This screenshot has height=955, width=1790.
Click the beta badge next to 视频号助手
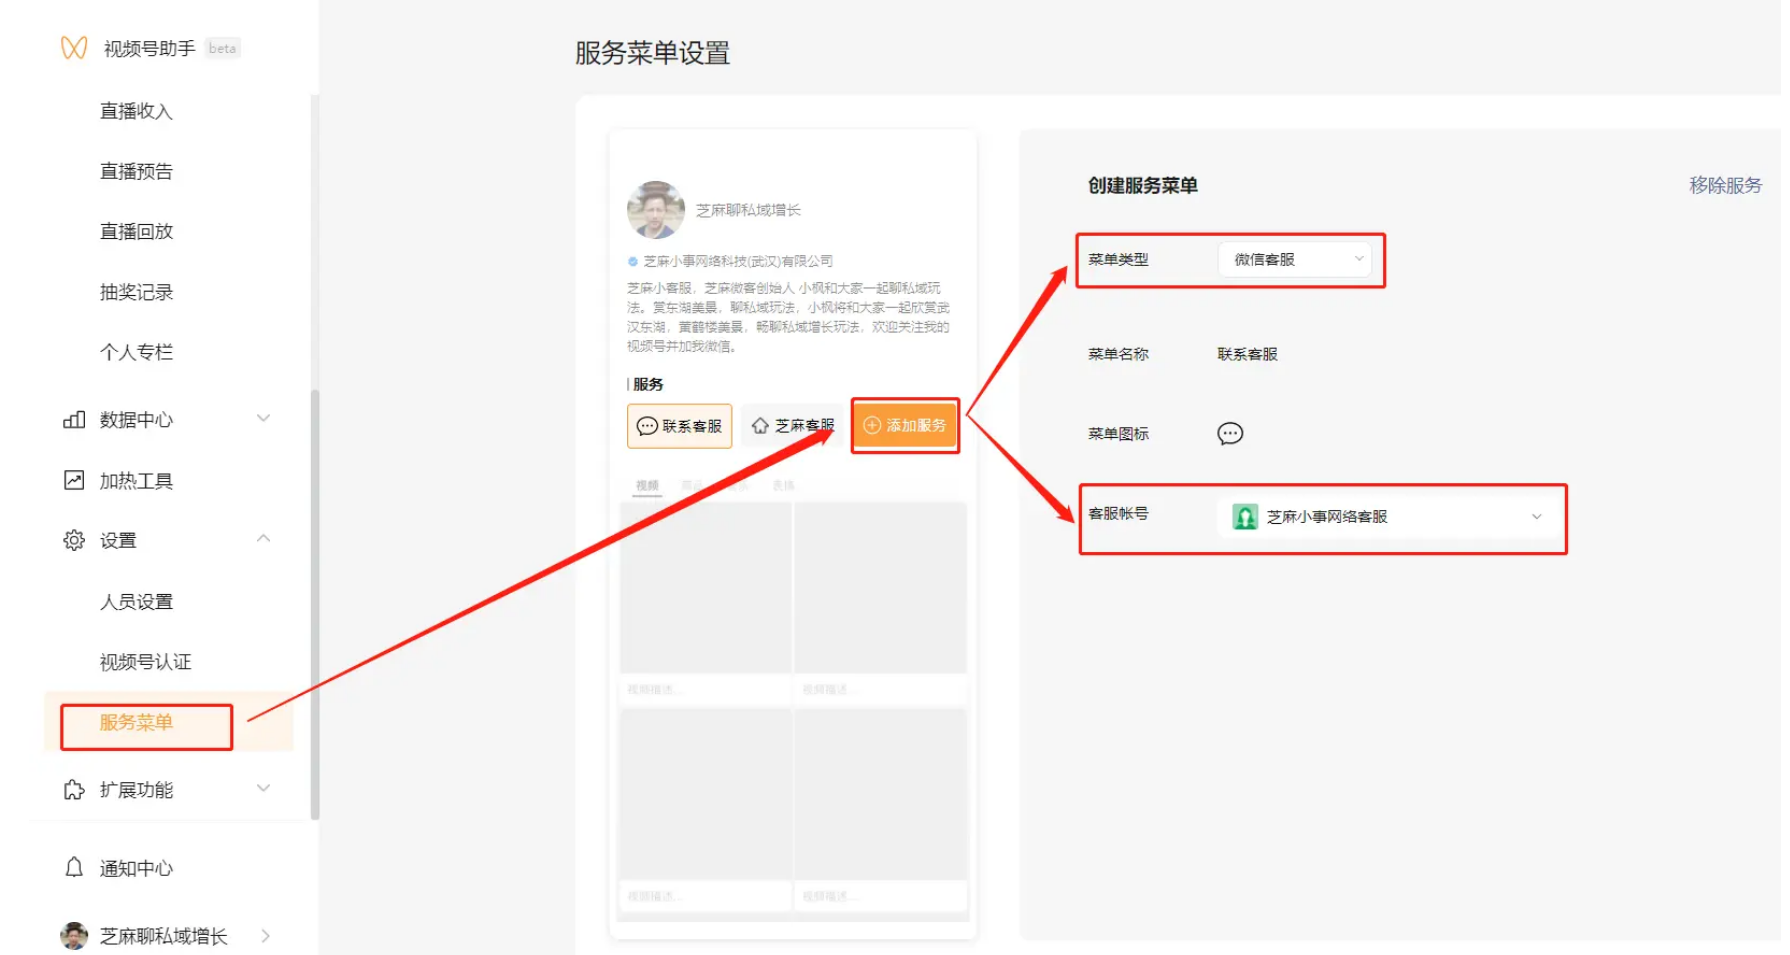223,48
